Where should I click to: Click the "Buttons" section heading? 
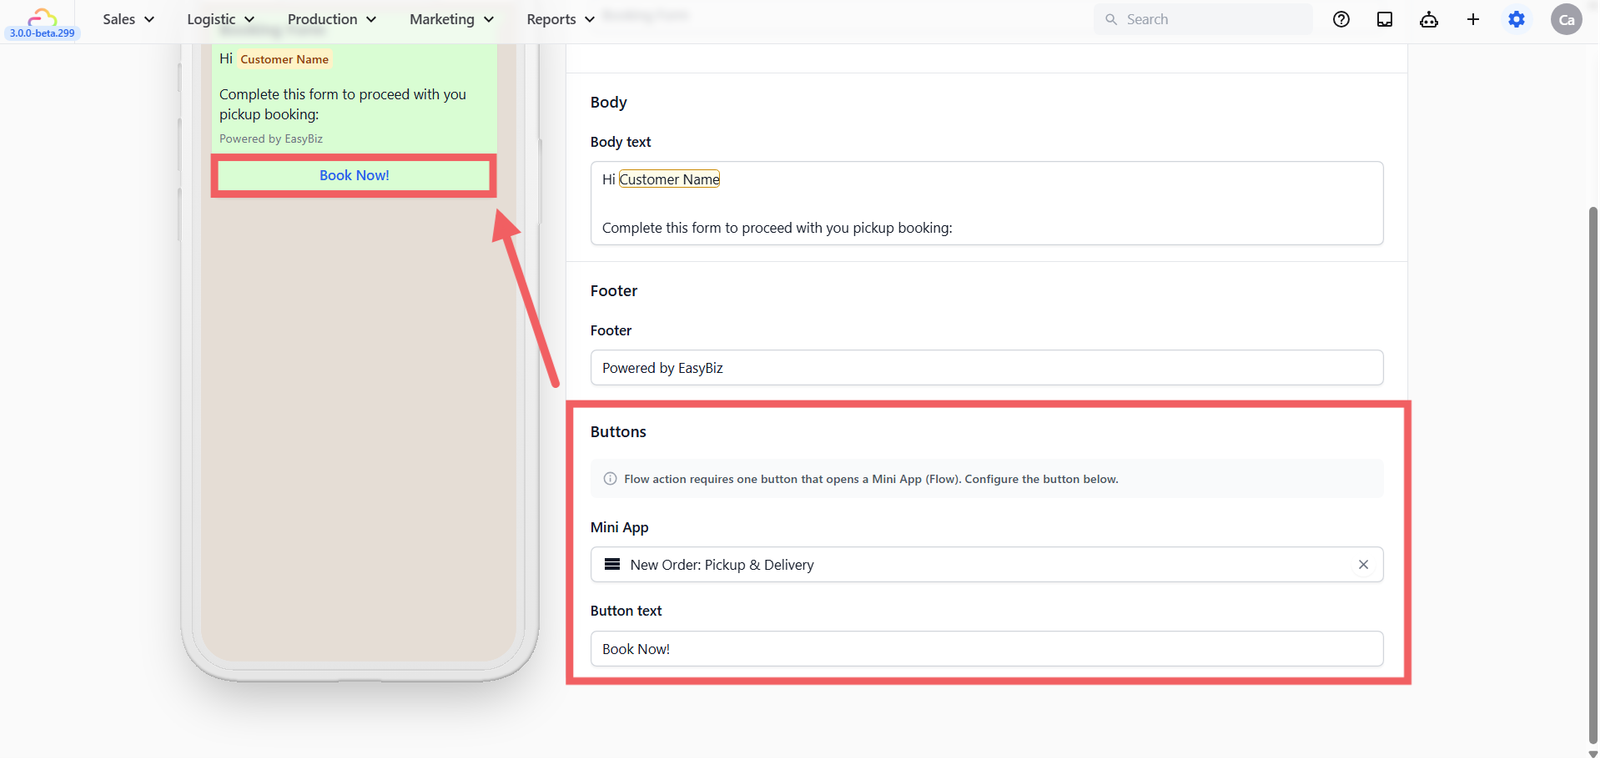(x=618, y=432)
